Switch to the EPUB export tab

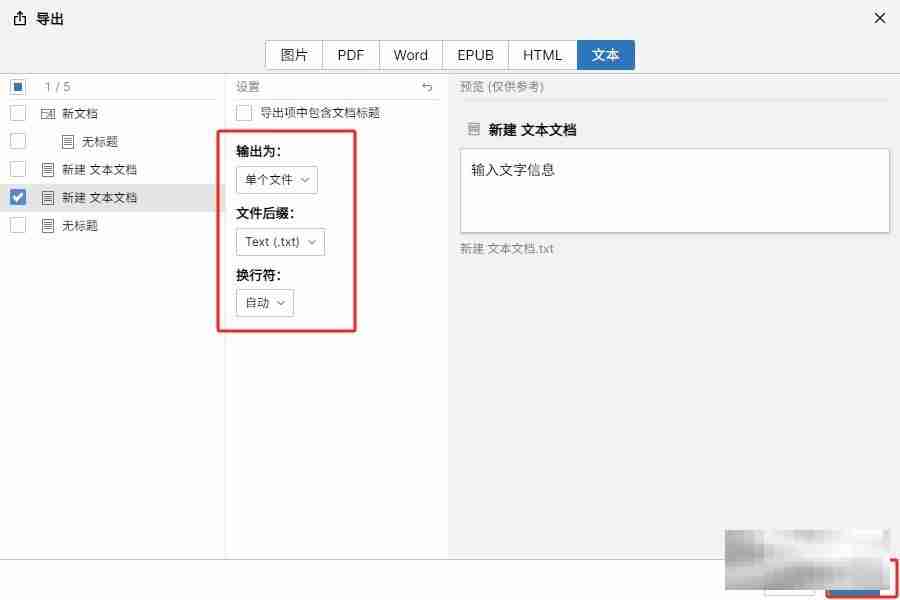click(475, 55)
